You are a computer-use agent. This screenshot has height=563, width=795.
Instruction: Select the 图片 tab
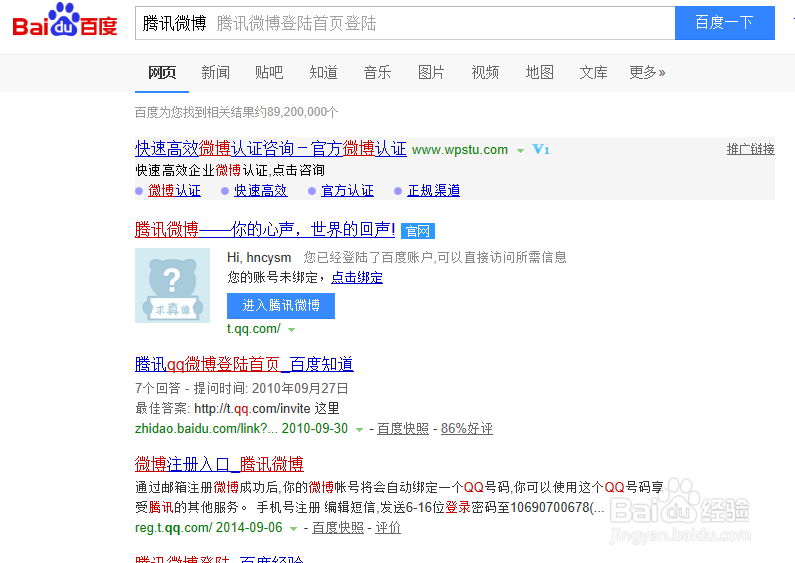coord(431,73)
